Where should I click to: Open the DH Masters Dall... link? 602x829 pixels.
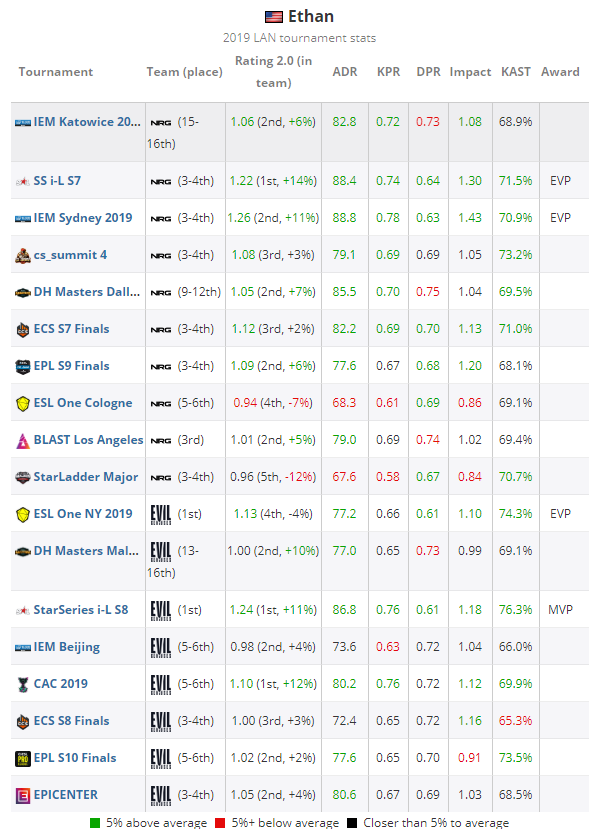(x=87, y=292)
